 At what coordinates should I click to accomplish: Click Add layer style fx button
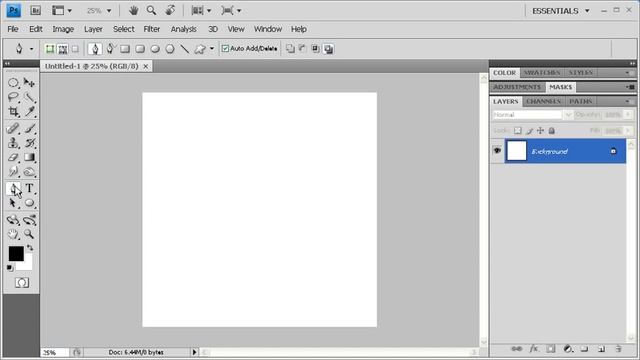[x=533, y=349]
